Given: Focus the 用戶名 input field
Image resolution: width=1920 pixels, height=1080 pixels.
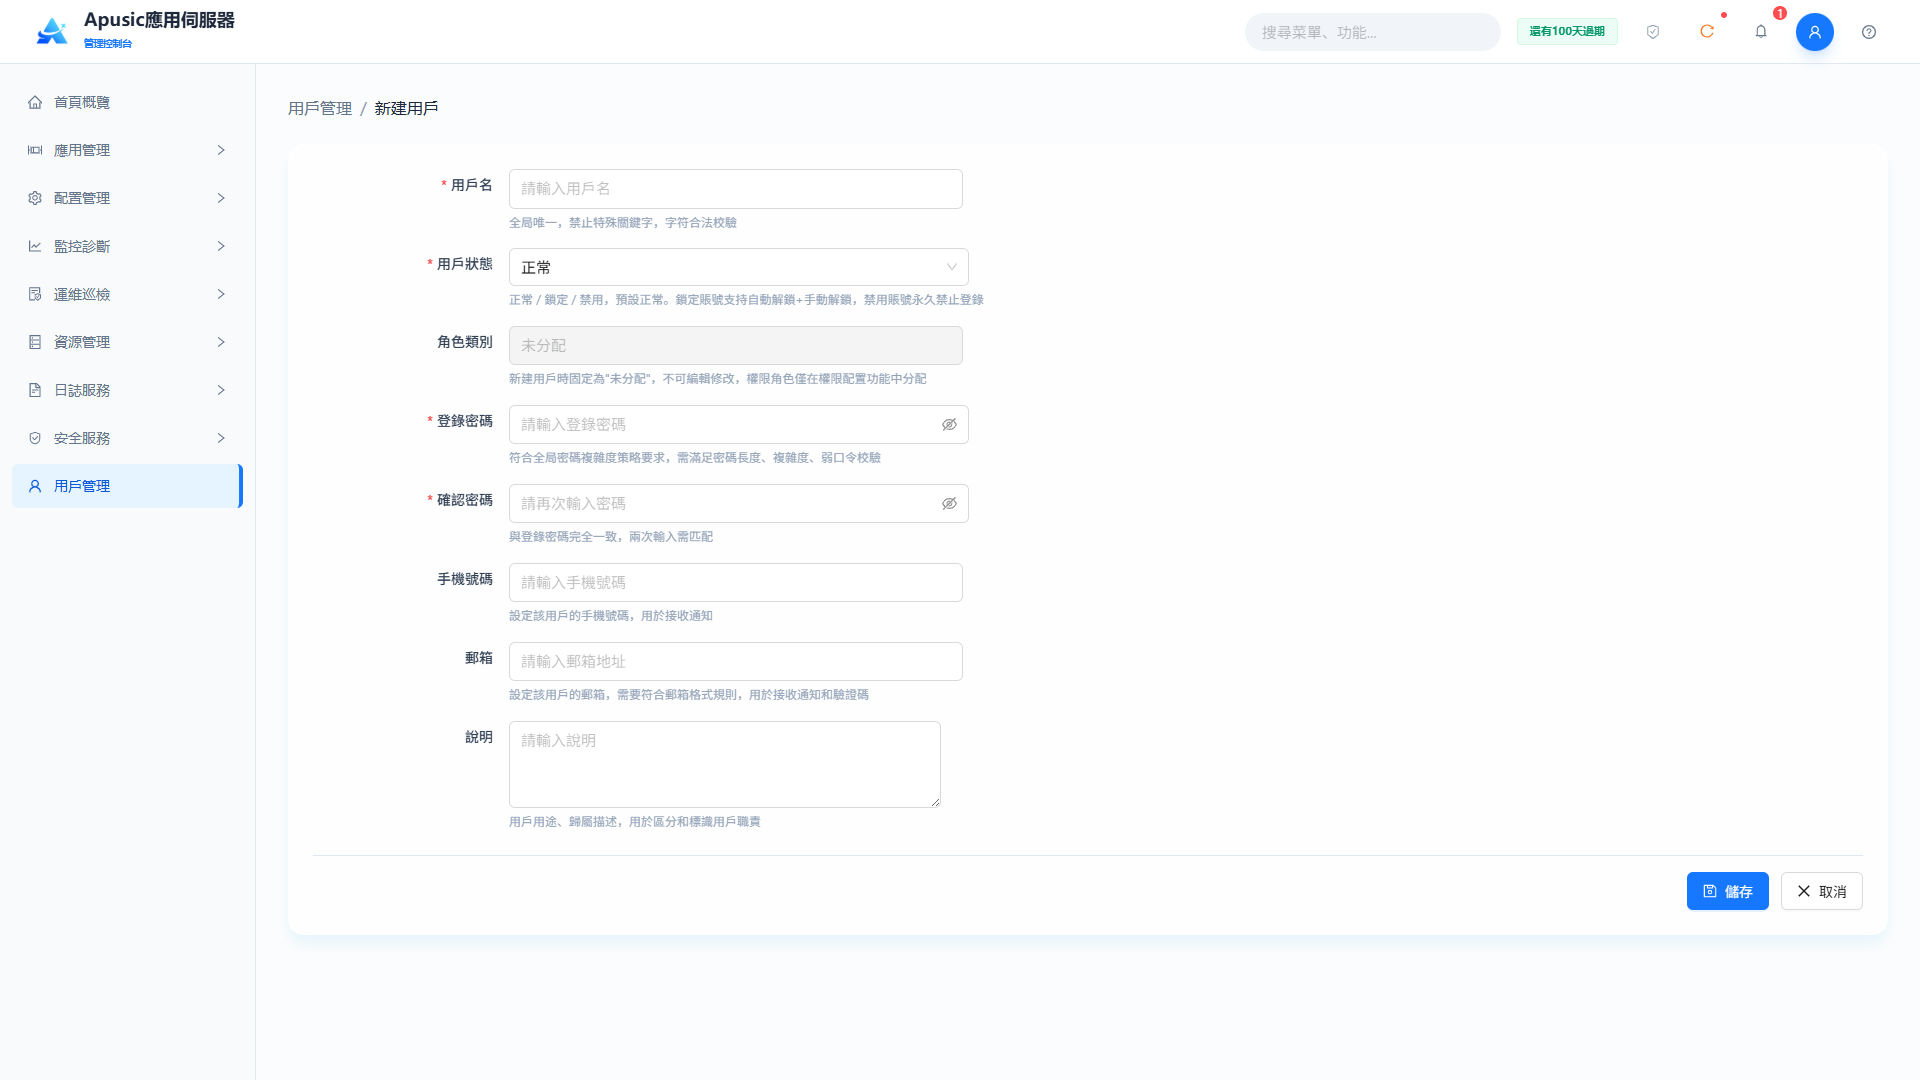Looking at the screenshot, I should pos(736,189).
